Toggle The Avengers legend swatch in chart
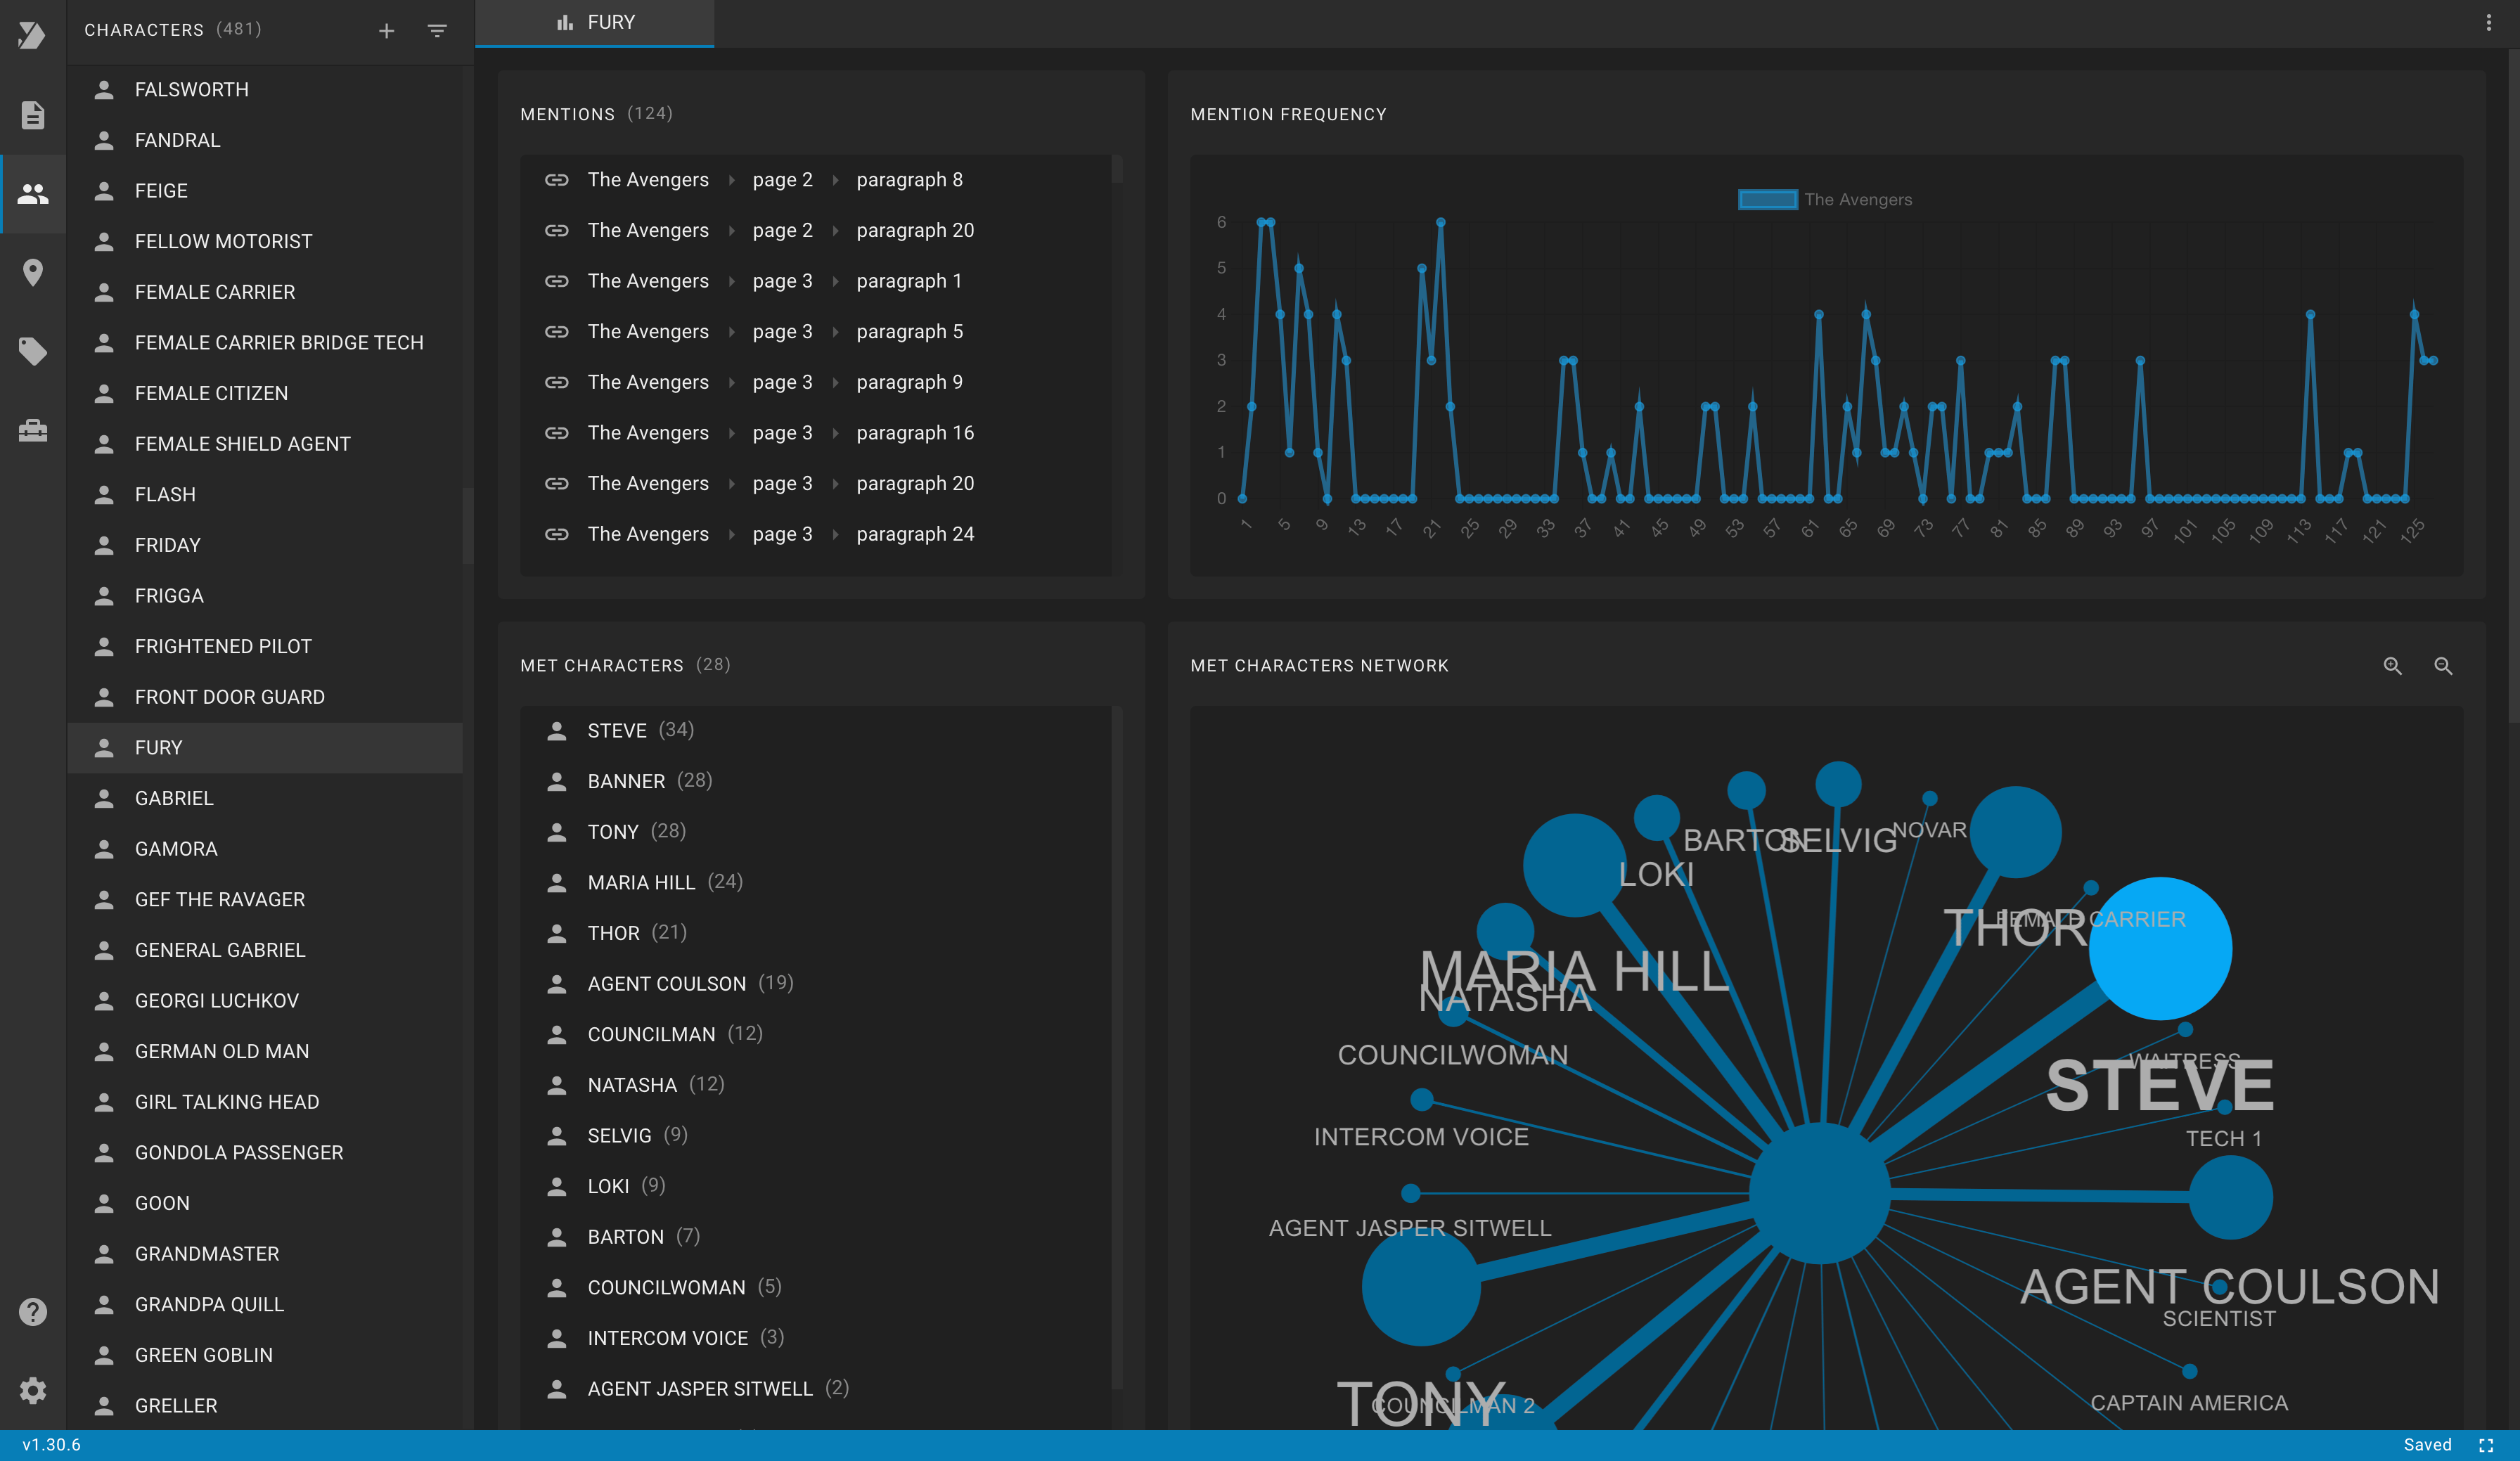2520x1461 pixels. coord(1767,200)
